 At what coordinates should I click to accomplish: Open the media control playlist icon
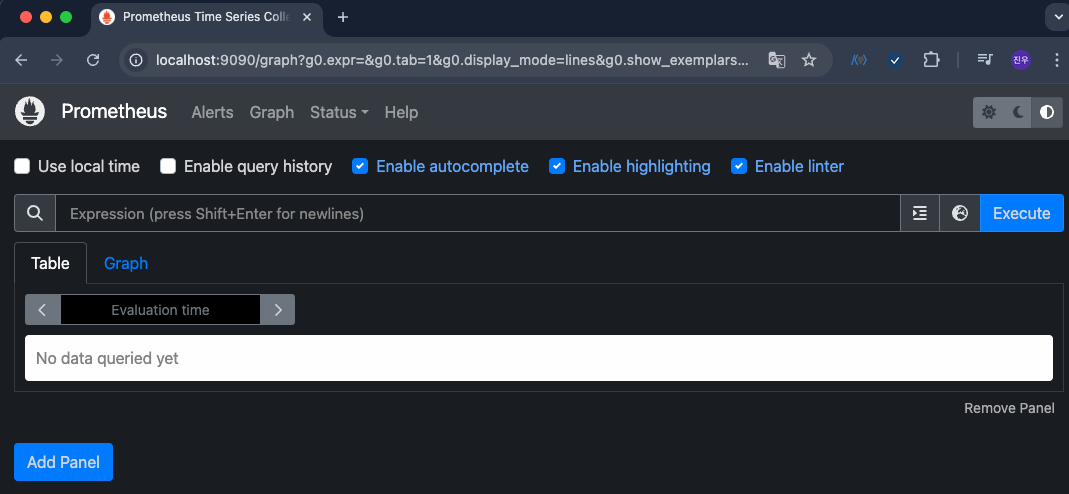point(984,60)
